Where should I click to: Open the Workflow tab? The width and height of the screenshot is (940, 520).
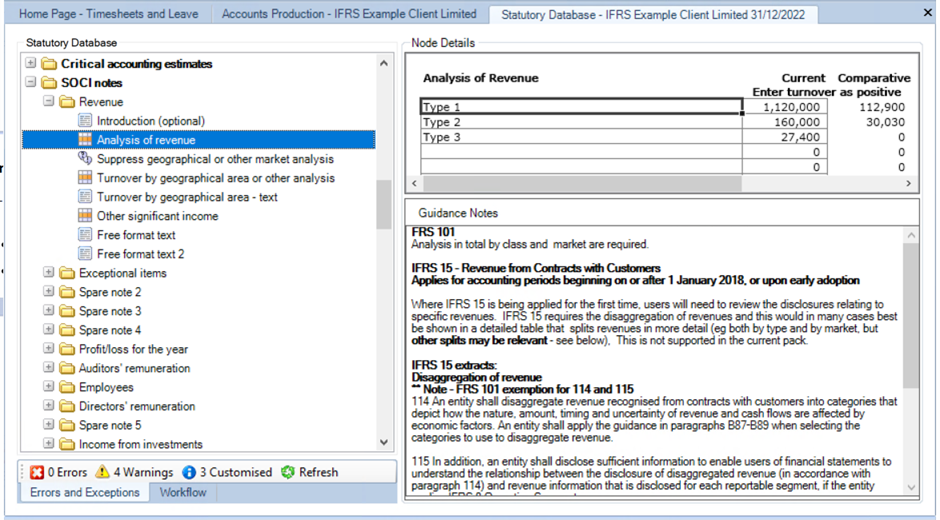pyautogui.click(x=183, y=492)
